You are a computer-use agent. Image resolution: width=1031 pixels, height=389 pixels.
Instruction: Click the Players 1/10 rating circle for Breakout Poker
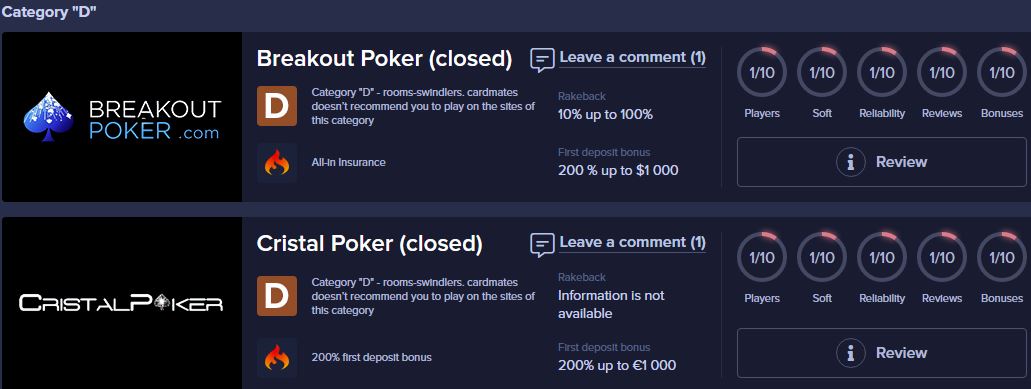[761, 72]
